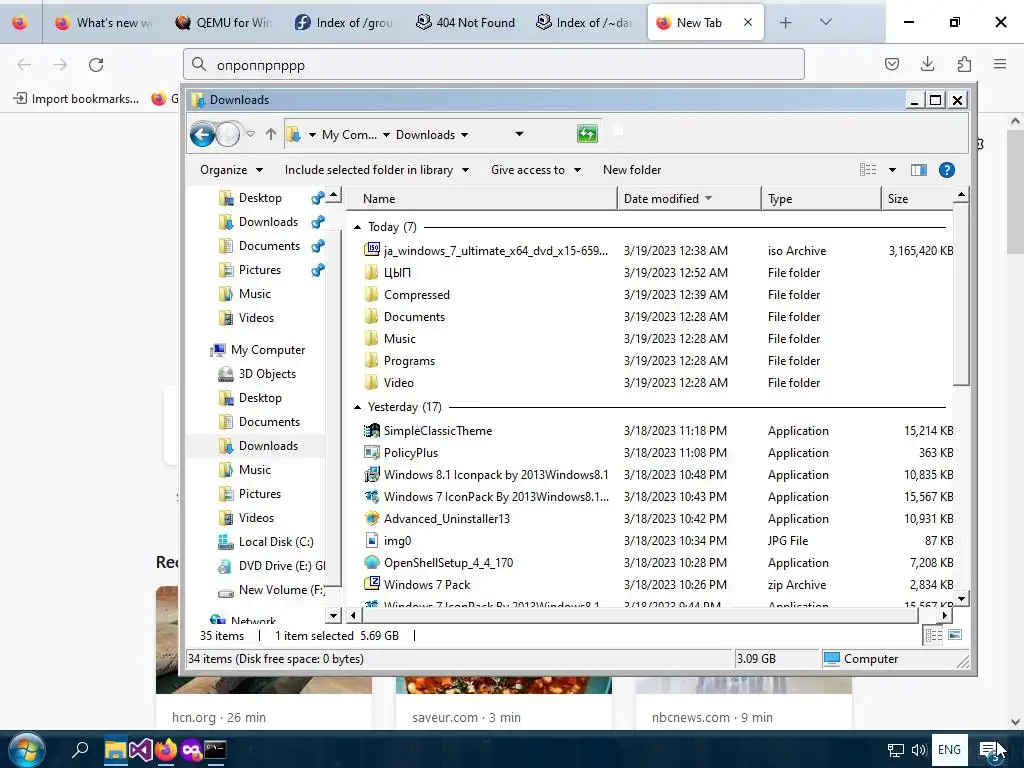Open taskbar search magnifier

pos(80,750)
